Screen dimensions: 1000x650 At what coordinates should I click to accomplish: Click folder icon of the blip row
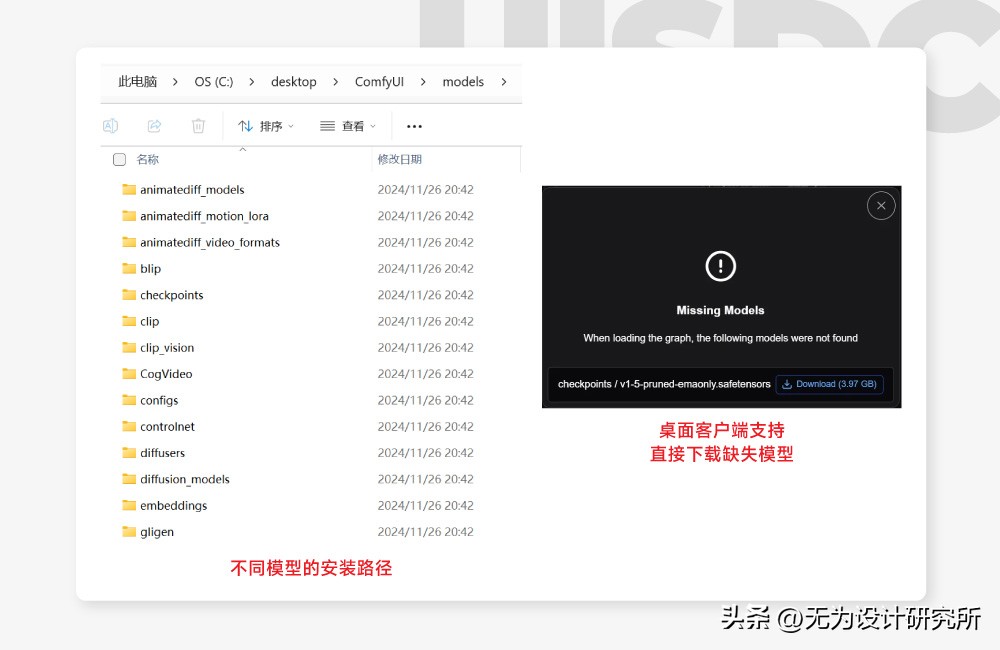point(129,268)
